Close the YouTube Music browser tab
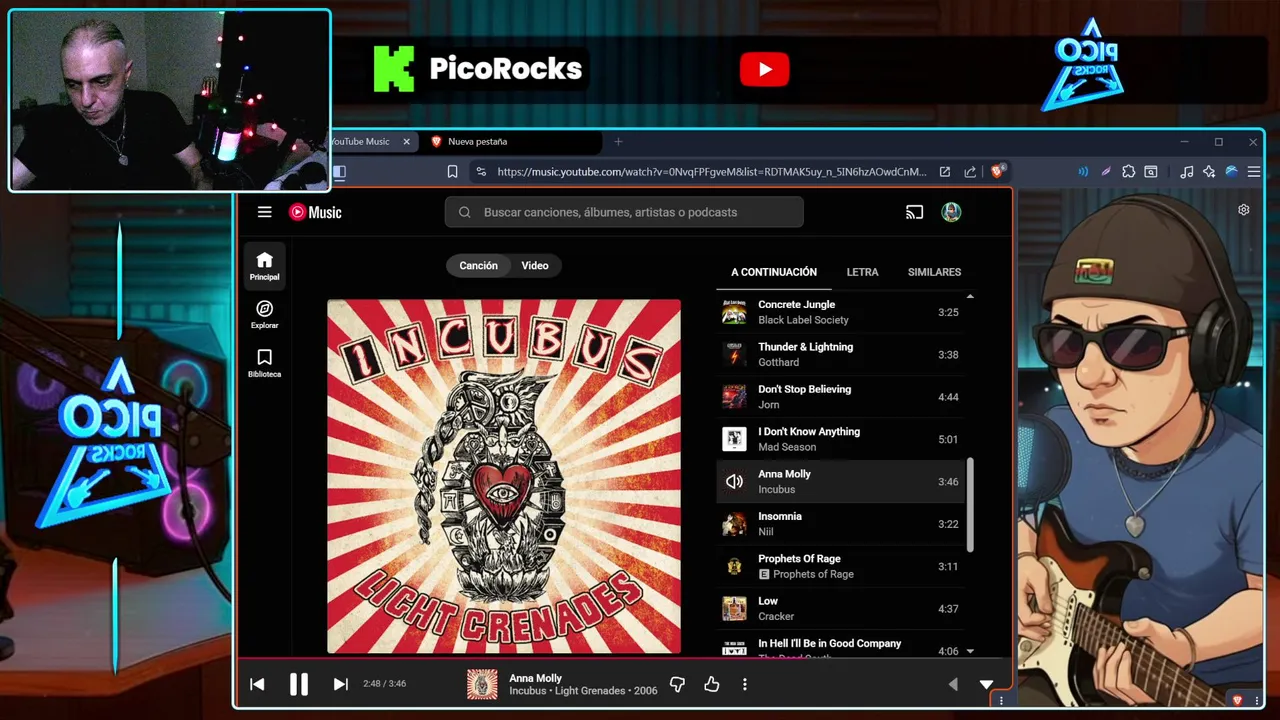The width and height of the screenshot is (1280, 720). (406, 142)
